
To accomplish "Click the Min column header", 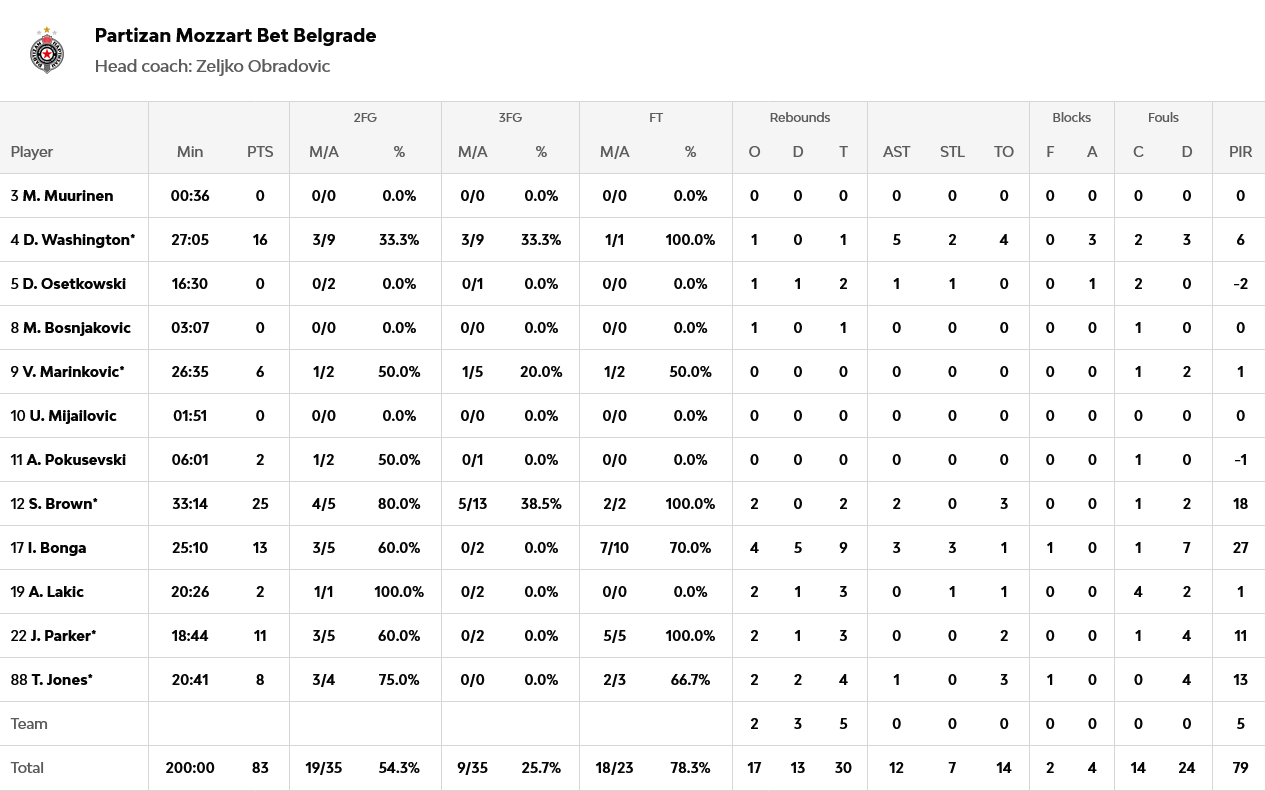I will click(x=190, y=152).
